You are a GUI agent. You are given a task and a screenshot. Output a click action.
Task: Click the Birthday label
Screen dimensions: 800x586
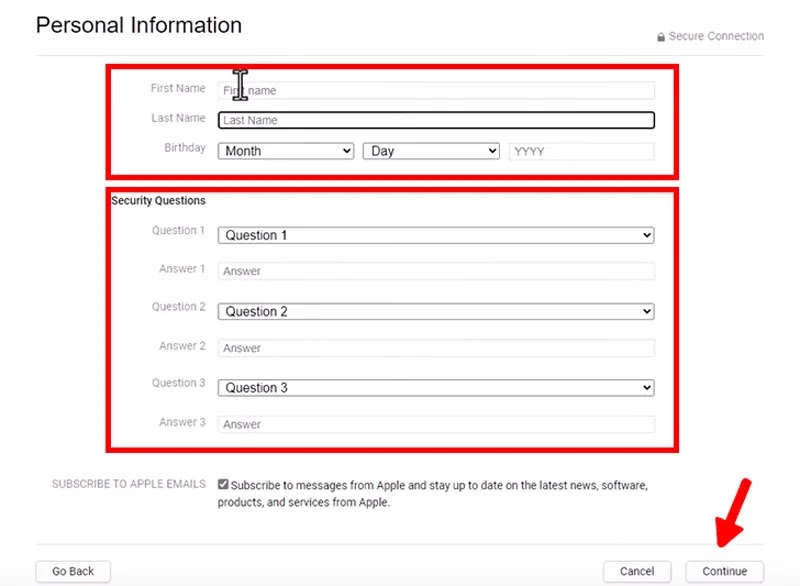pos(185,148)
